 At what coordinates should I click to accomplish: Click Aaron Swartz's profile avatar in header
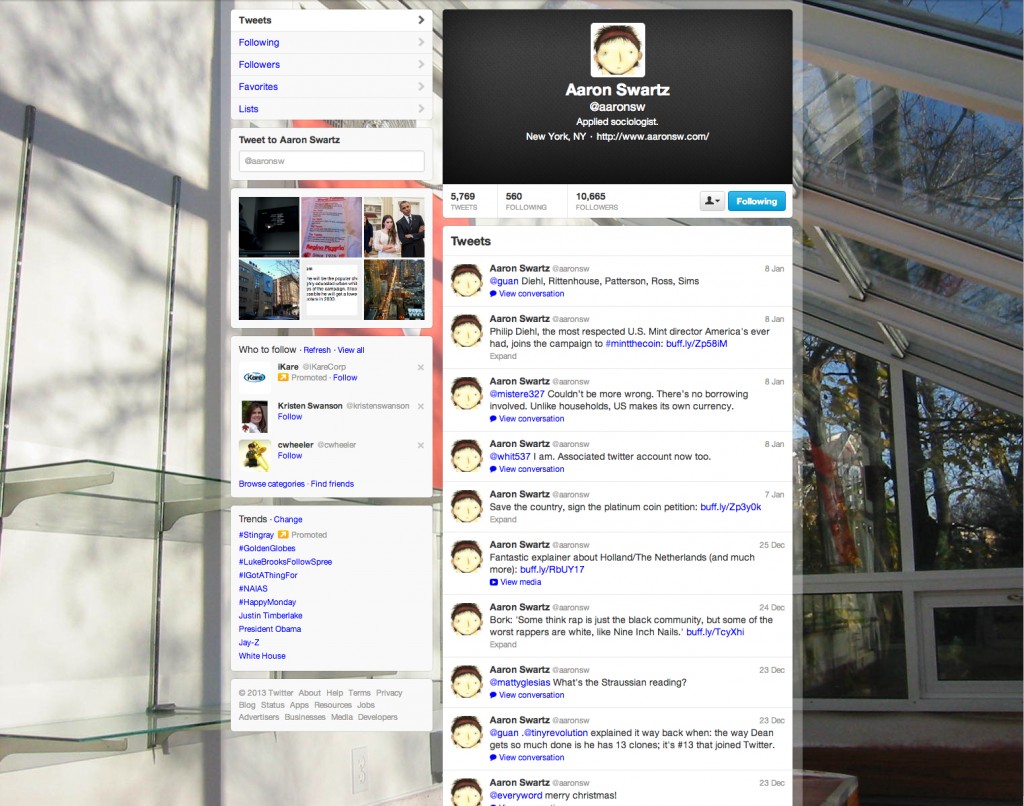pos(618,50)
